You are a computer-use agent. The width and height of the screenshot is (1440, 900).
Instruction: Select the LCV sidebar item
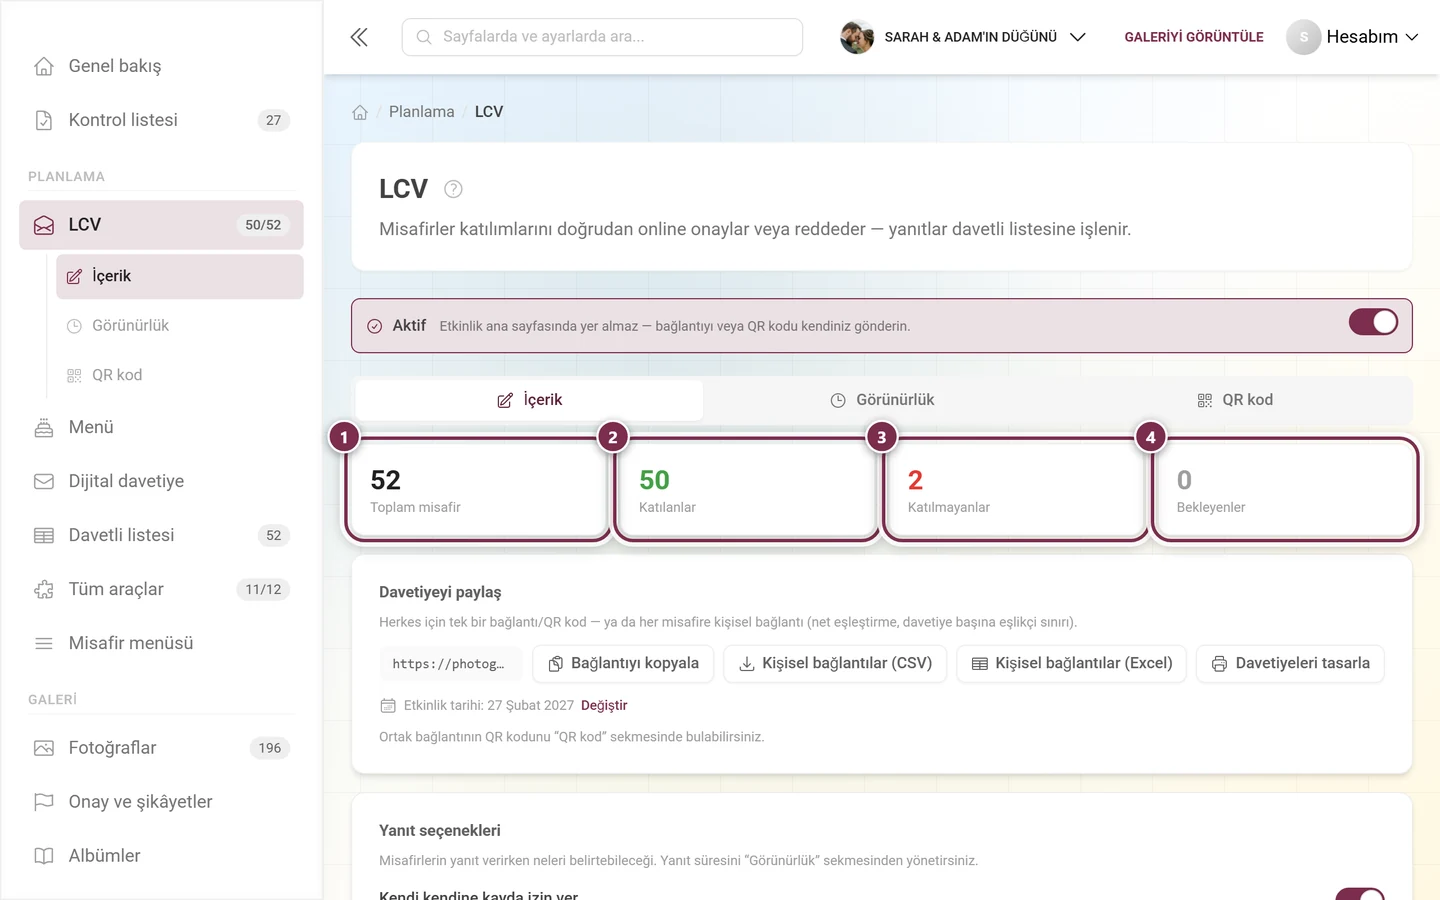pyautogui.click(x=161, y=225)
